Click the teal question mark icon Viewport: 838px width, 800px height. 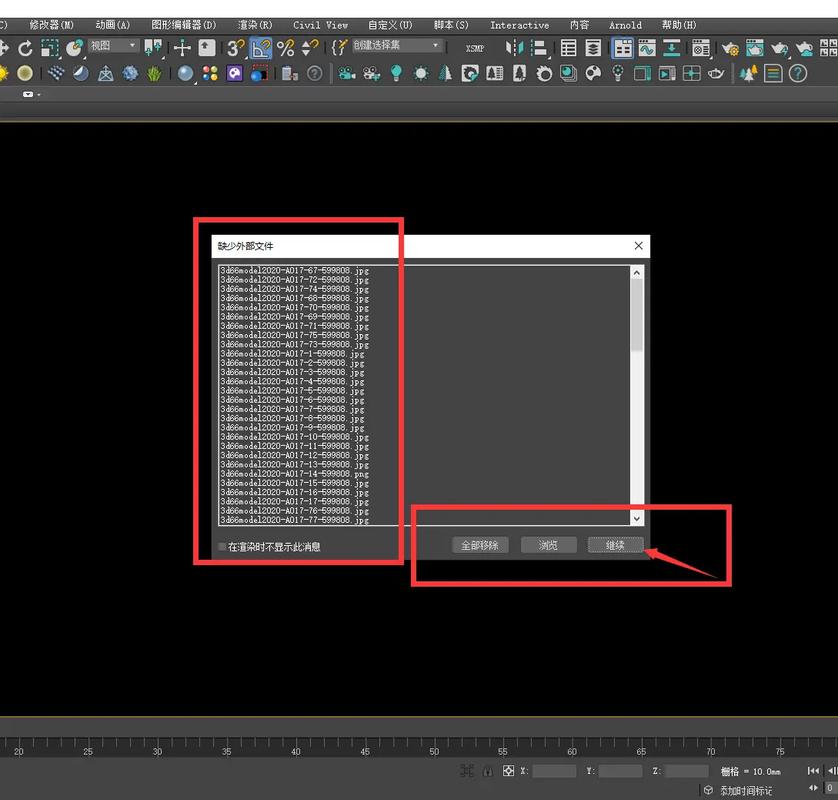tap(797, 73)
